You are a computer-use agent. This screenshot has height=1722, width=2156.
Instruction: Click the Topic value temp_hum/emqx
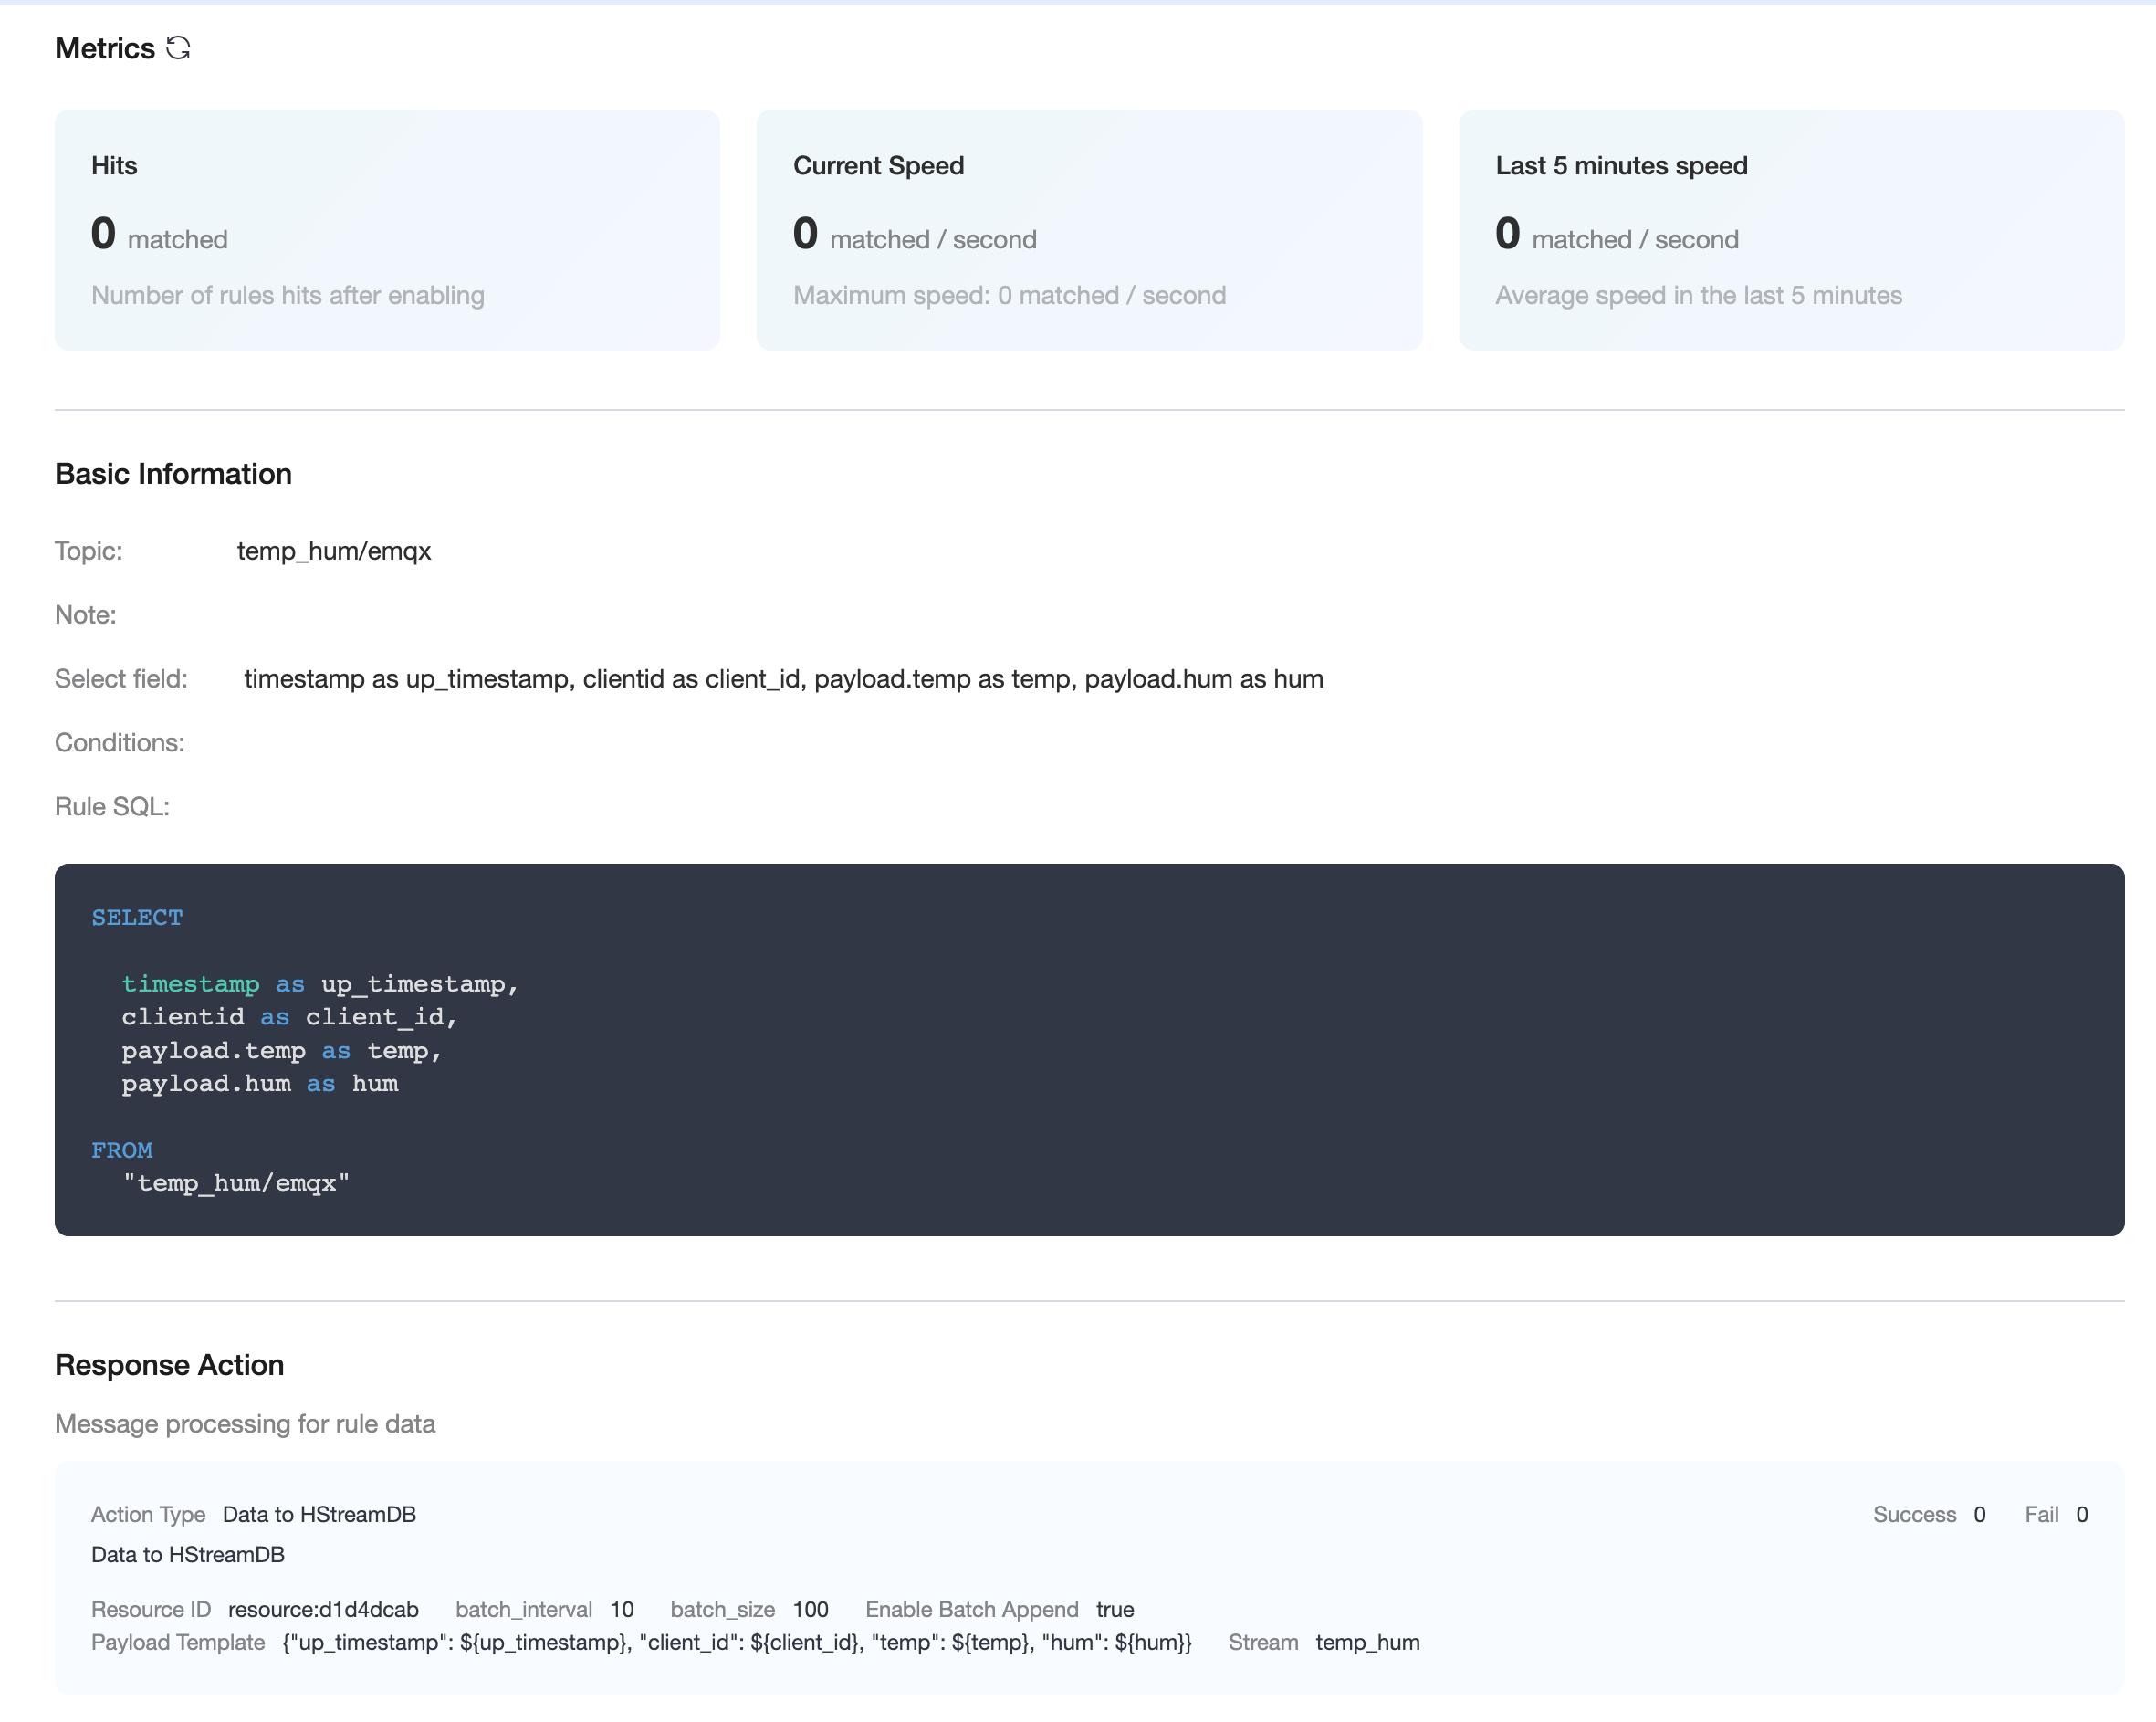coord(333,551)
